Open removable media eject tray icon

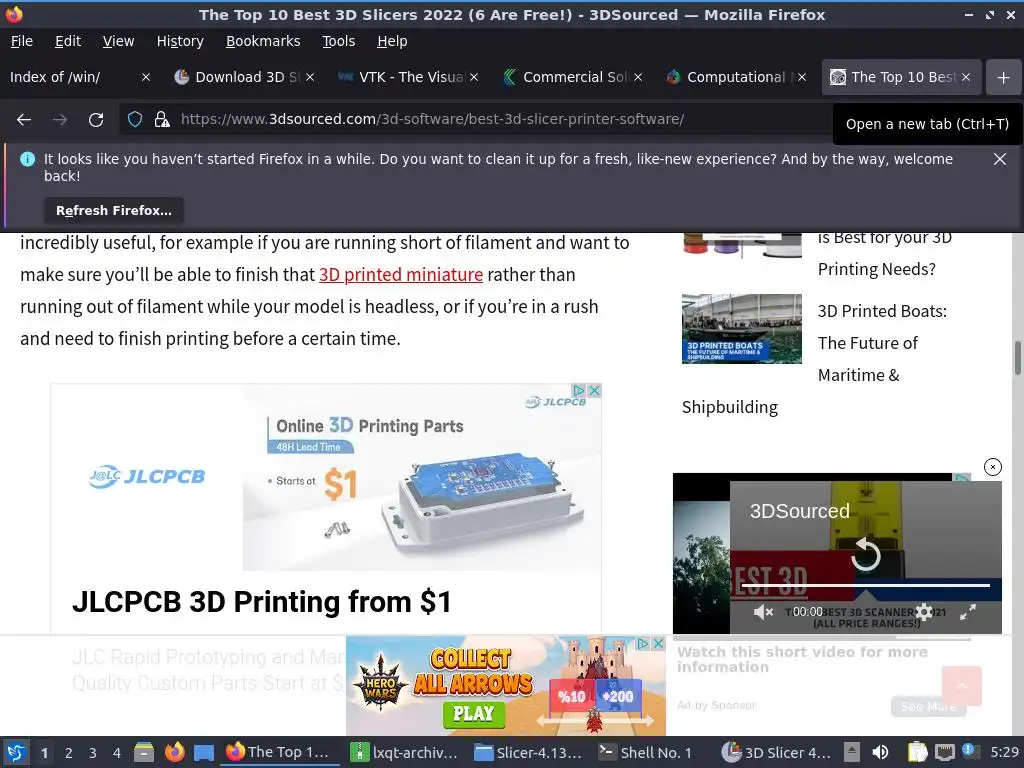click(x=852, y=752)
